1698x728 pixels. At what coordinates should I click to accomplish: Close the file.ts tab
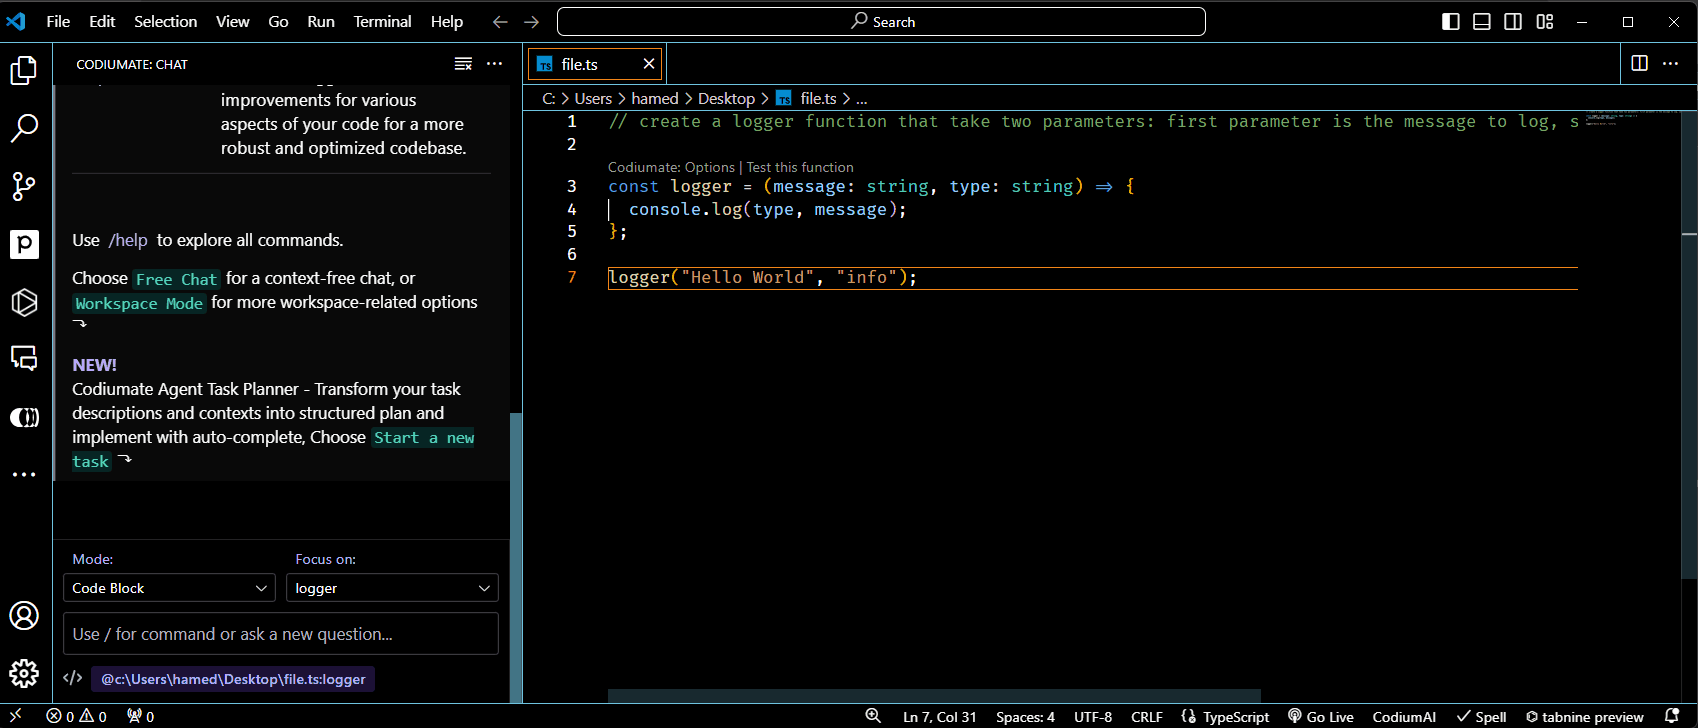coord(649,64)
